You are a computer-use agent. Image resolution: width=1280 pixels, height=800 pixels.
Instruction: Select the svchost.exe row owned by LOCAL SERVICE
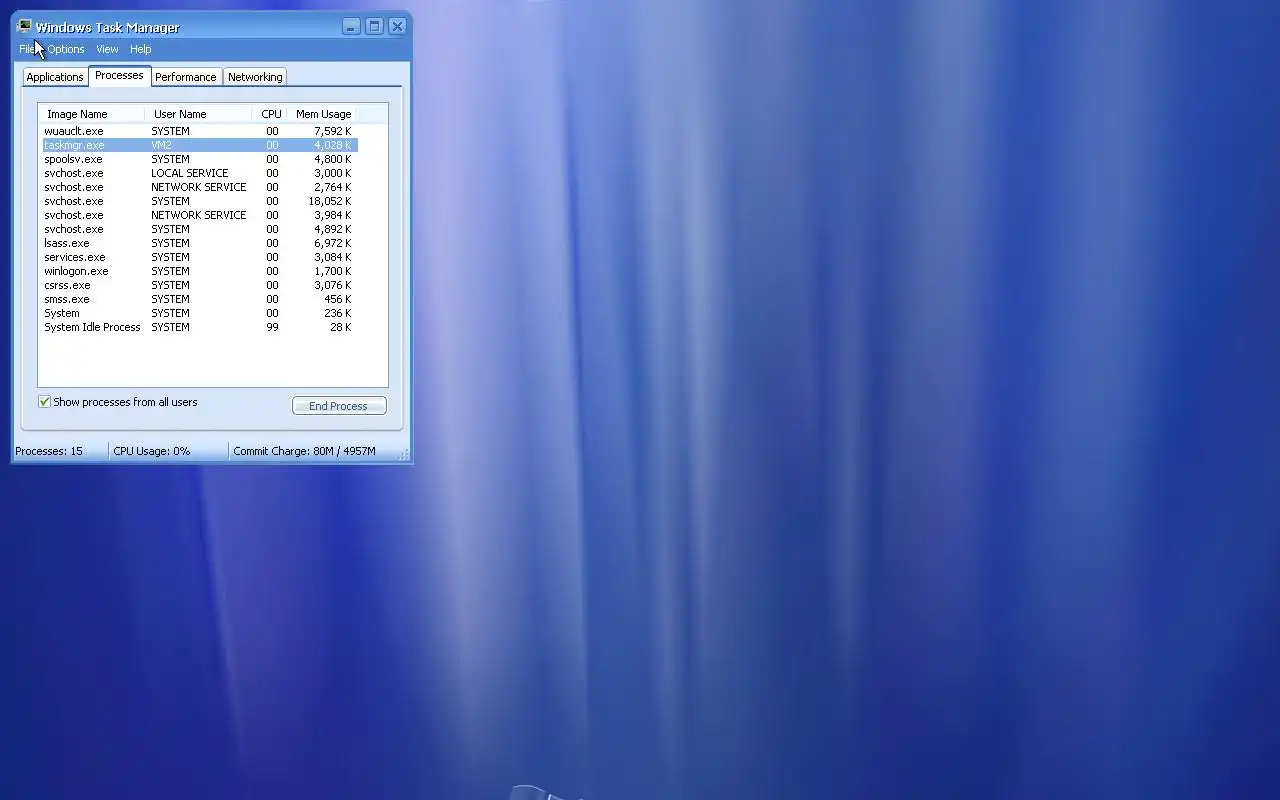pos(198,173)
